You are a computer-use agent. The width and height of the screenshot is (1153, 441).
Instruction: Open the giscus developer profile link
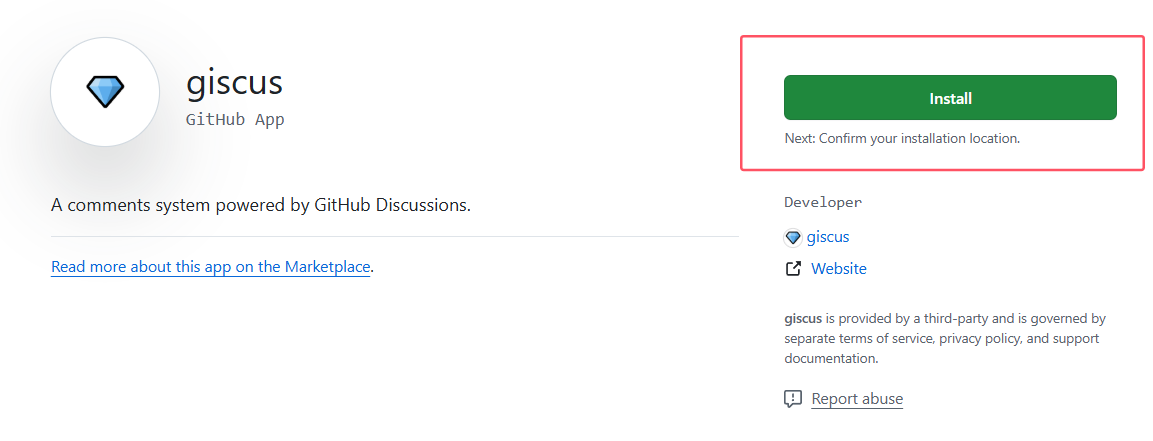pos(828,237)
